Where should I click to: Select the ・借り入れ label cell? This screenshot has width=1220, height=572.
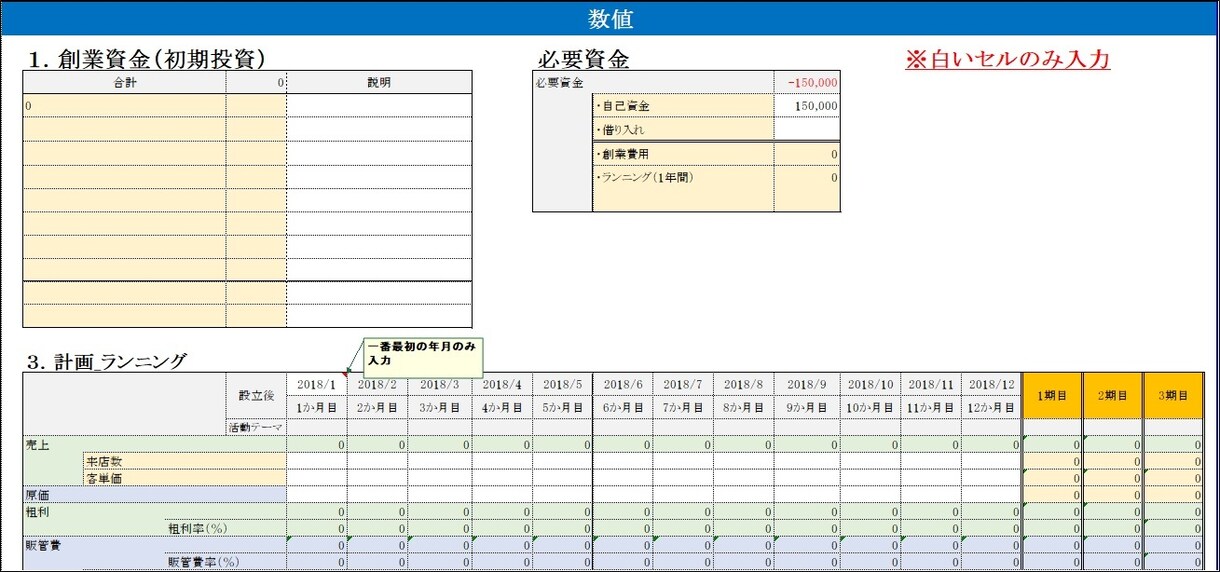tap(683, 129)
